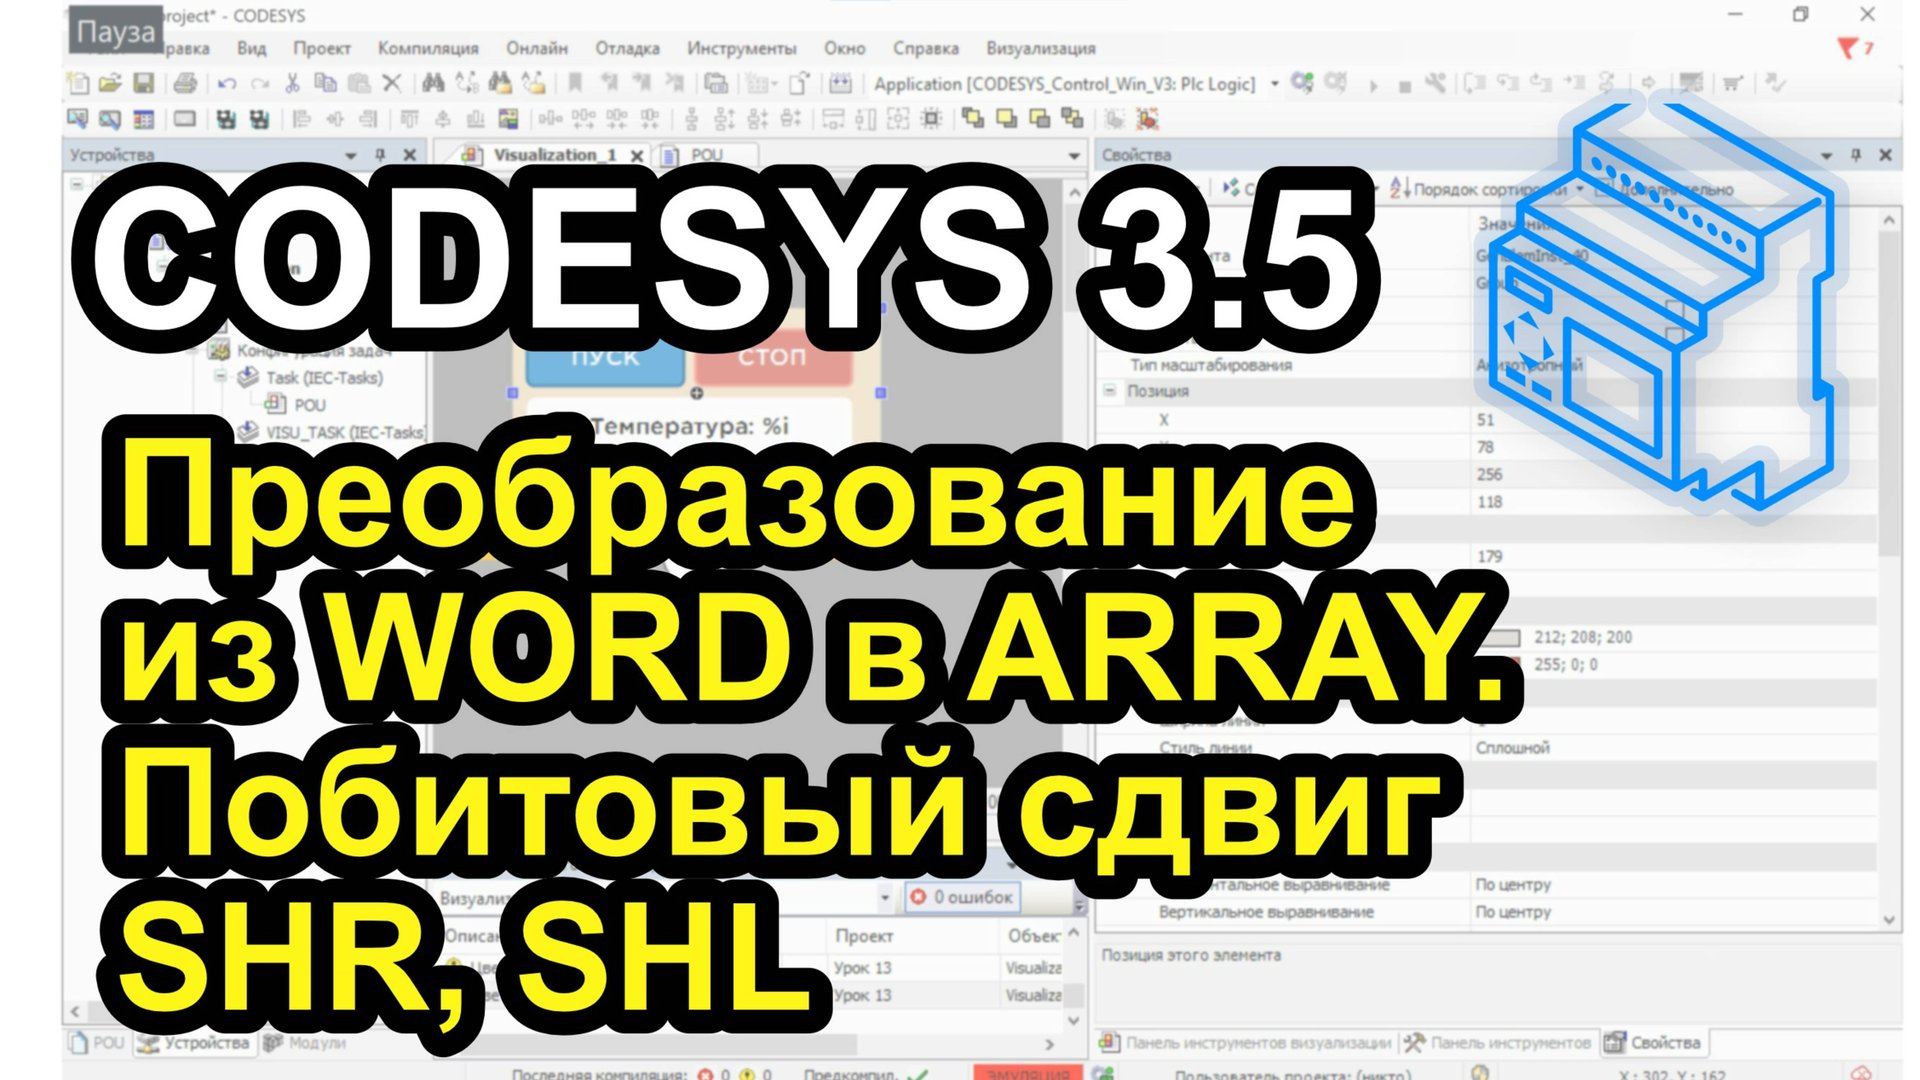
Task: Pin the Свойства panel
Action: [1856, 154]
